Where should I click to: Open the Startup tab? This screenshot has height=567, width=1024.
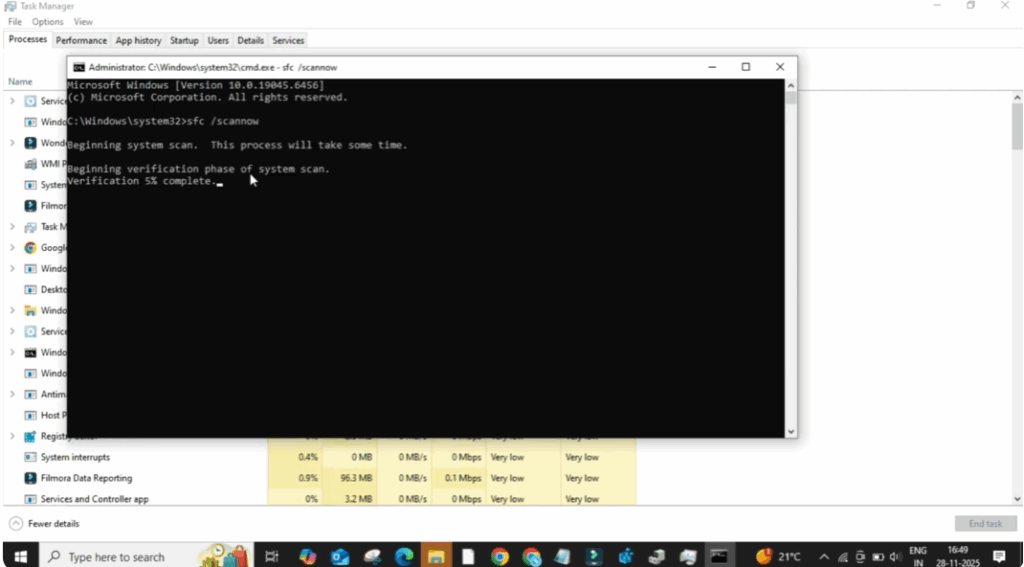[x=184, y=40]
